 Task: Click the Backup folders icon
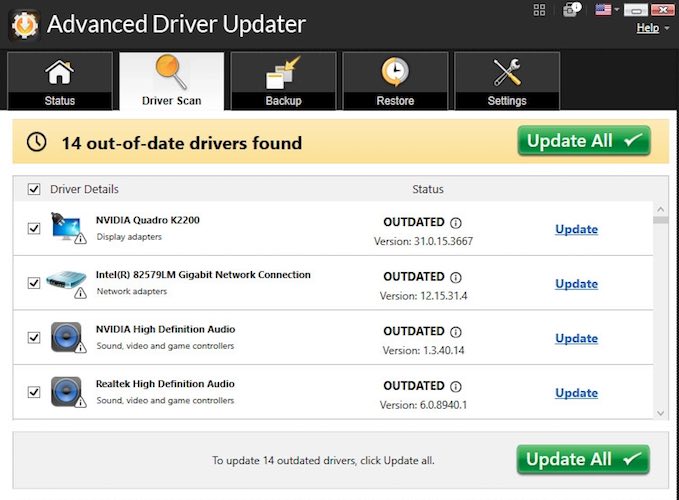pyautogui.click(x=282, y=72)
